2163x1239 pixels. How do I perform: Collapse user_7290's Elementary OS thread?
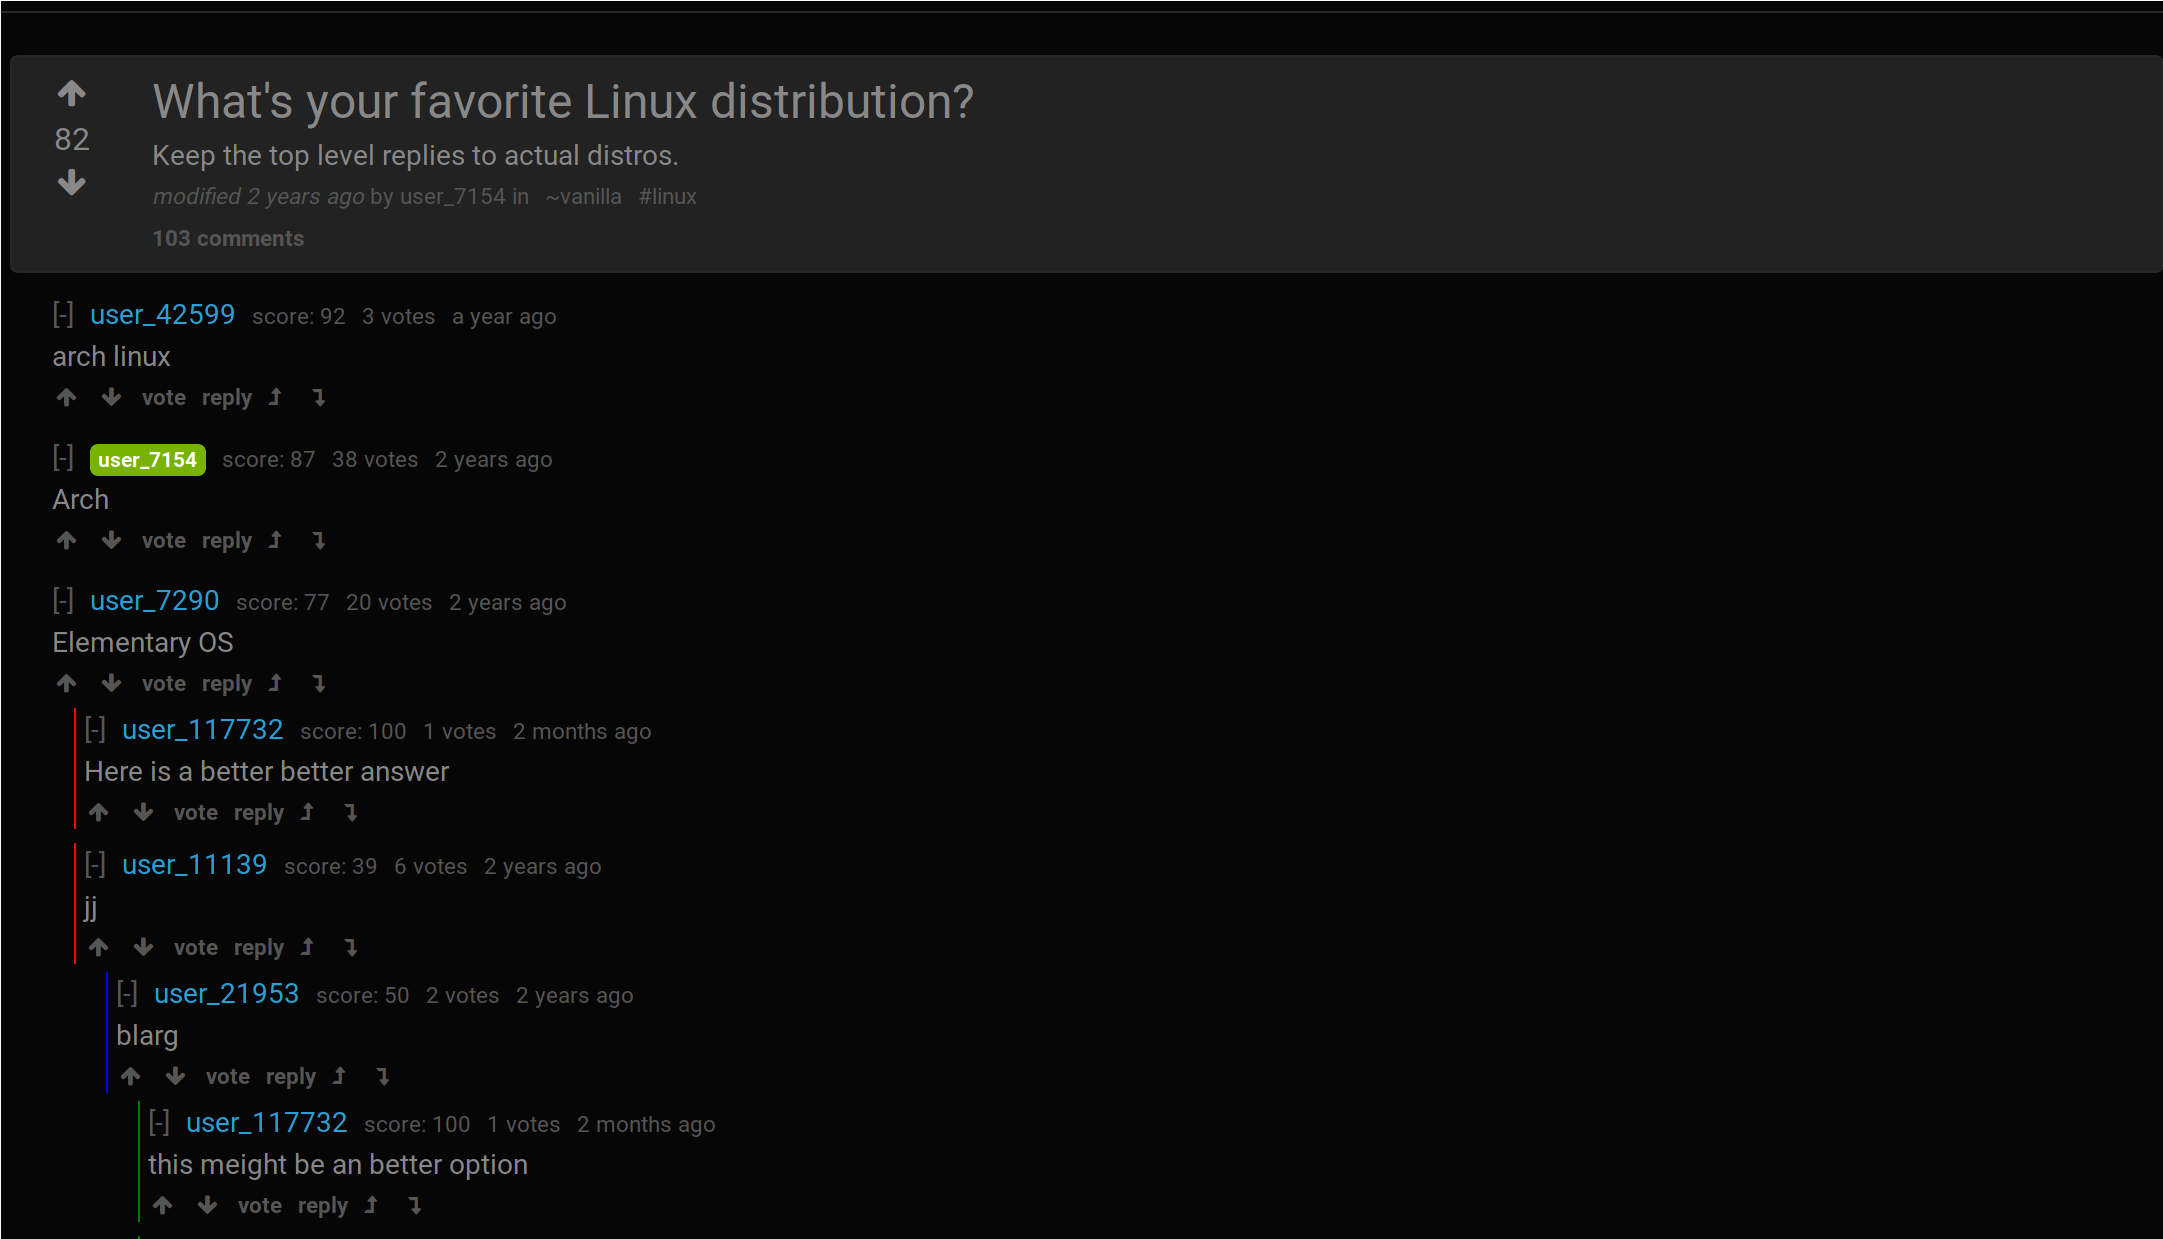[x=63, y=601]
